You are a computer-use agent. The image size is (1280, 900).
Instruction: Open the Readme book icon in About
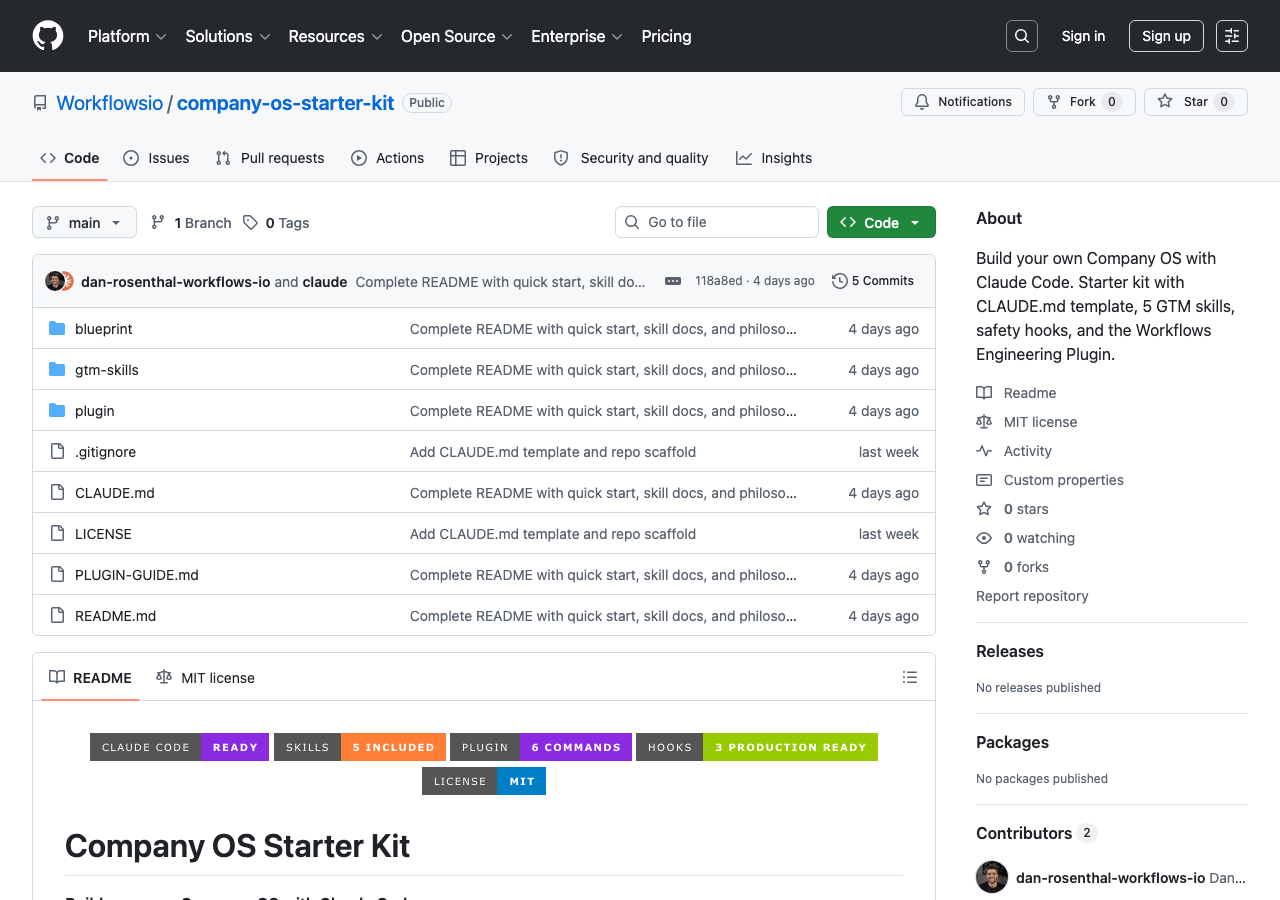(x=984, y=392)
